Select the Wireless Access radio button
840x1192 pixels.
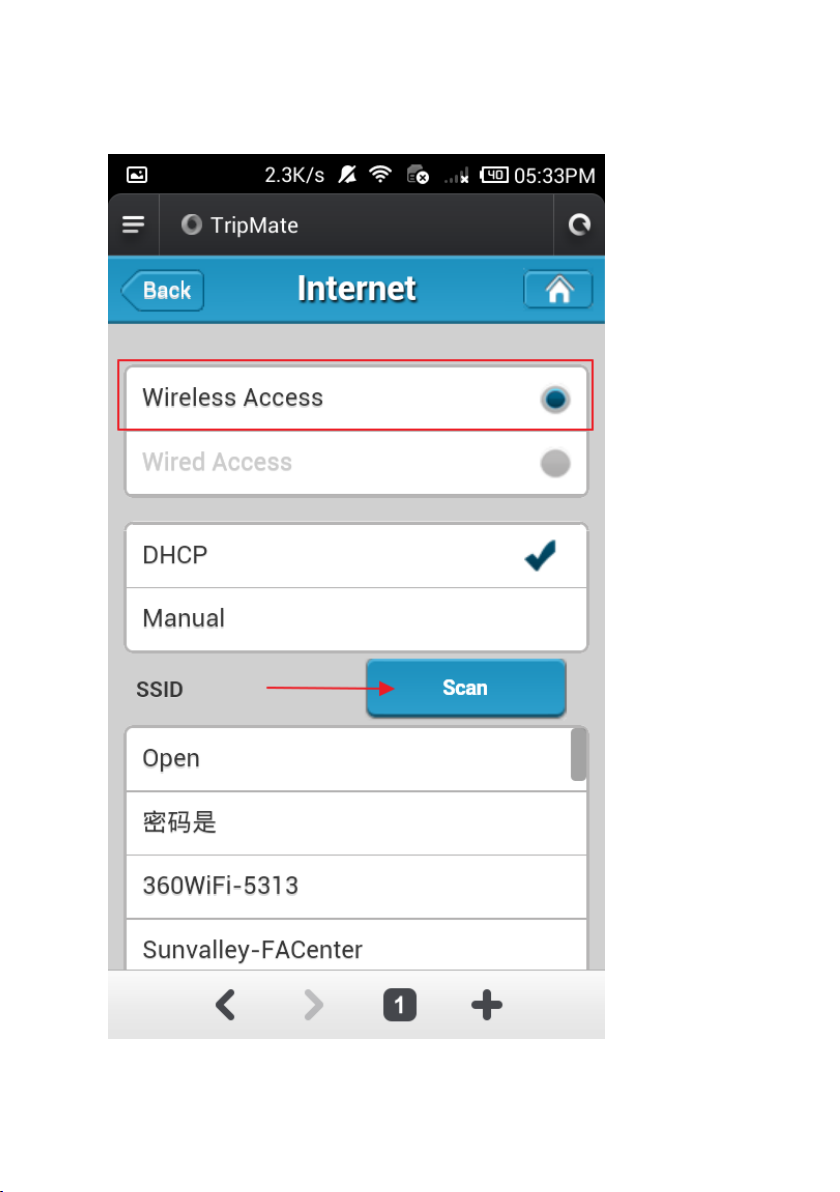click(x=555, y=398)
